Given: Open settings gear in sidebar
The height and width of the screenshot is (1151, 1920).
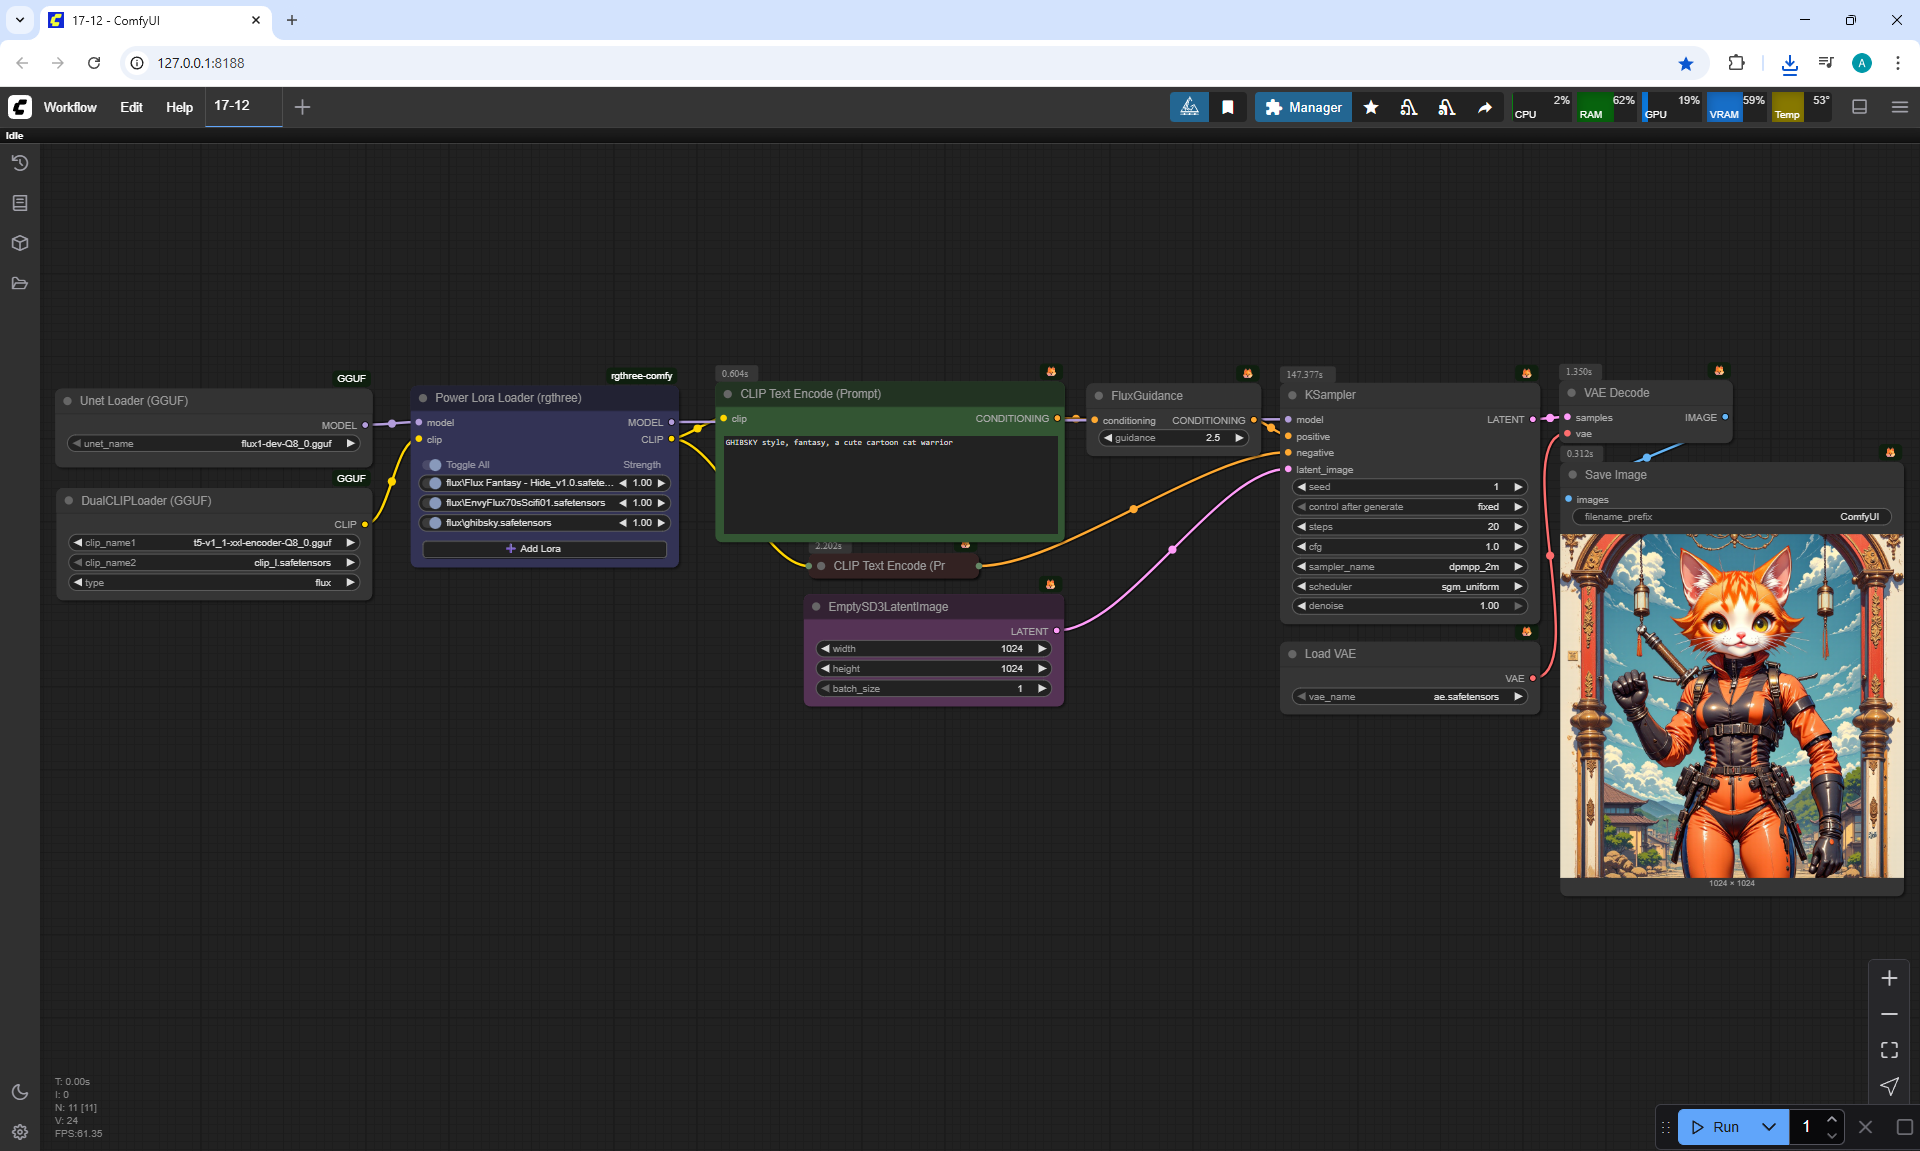Looking at the screenshot, I should tap(20, 1132).
